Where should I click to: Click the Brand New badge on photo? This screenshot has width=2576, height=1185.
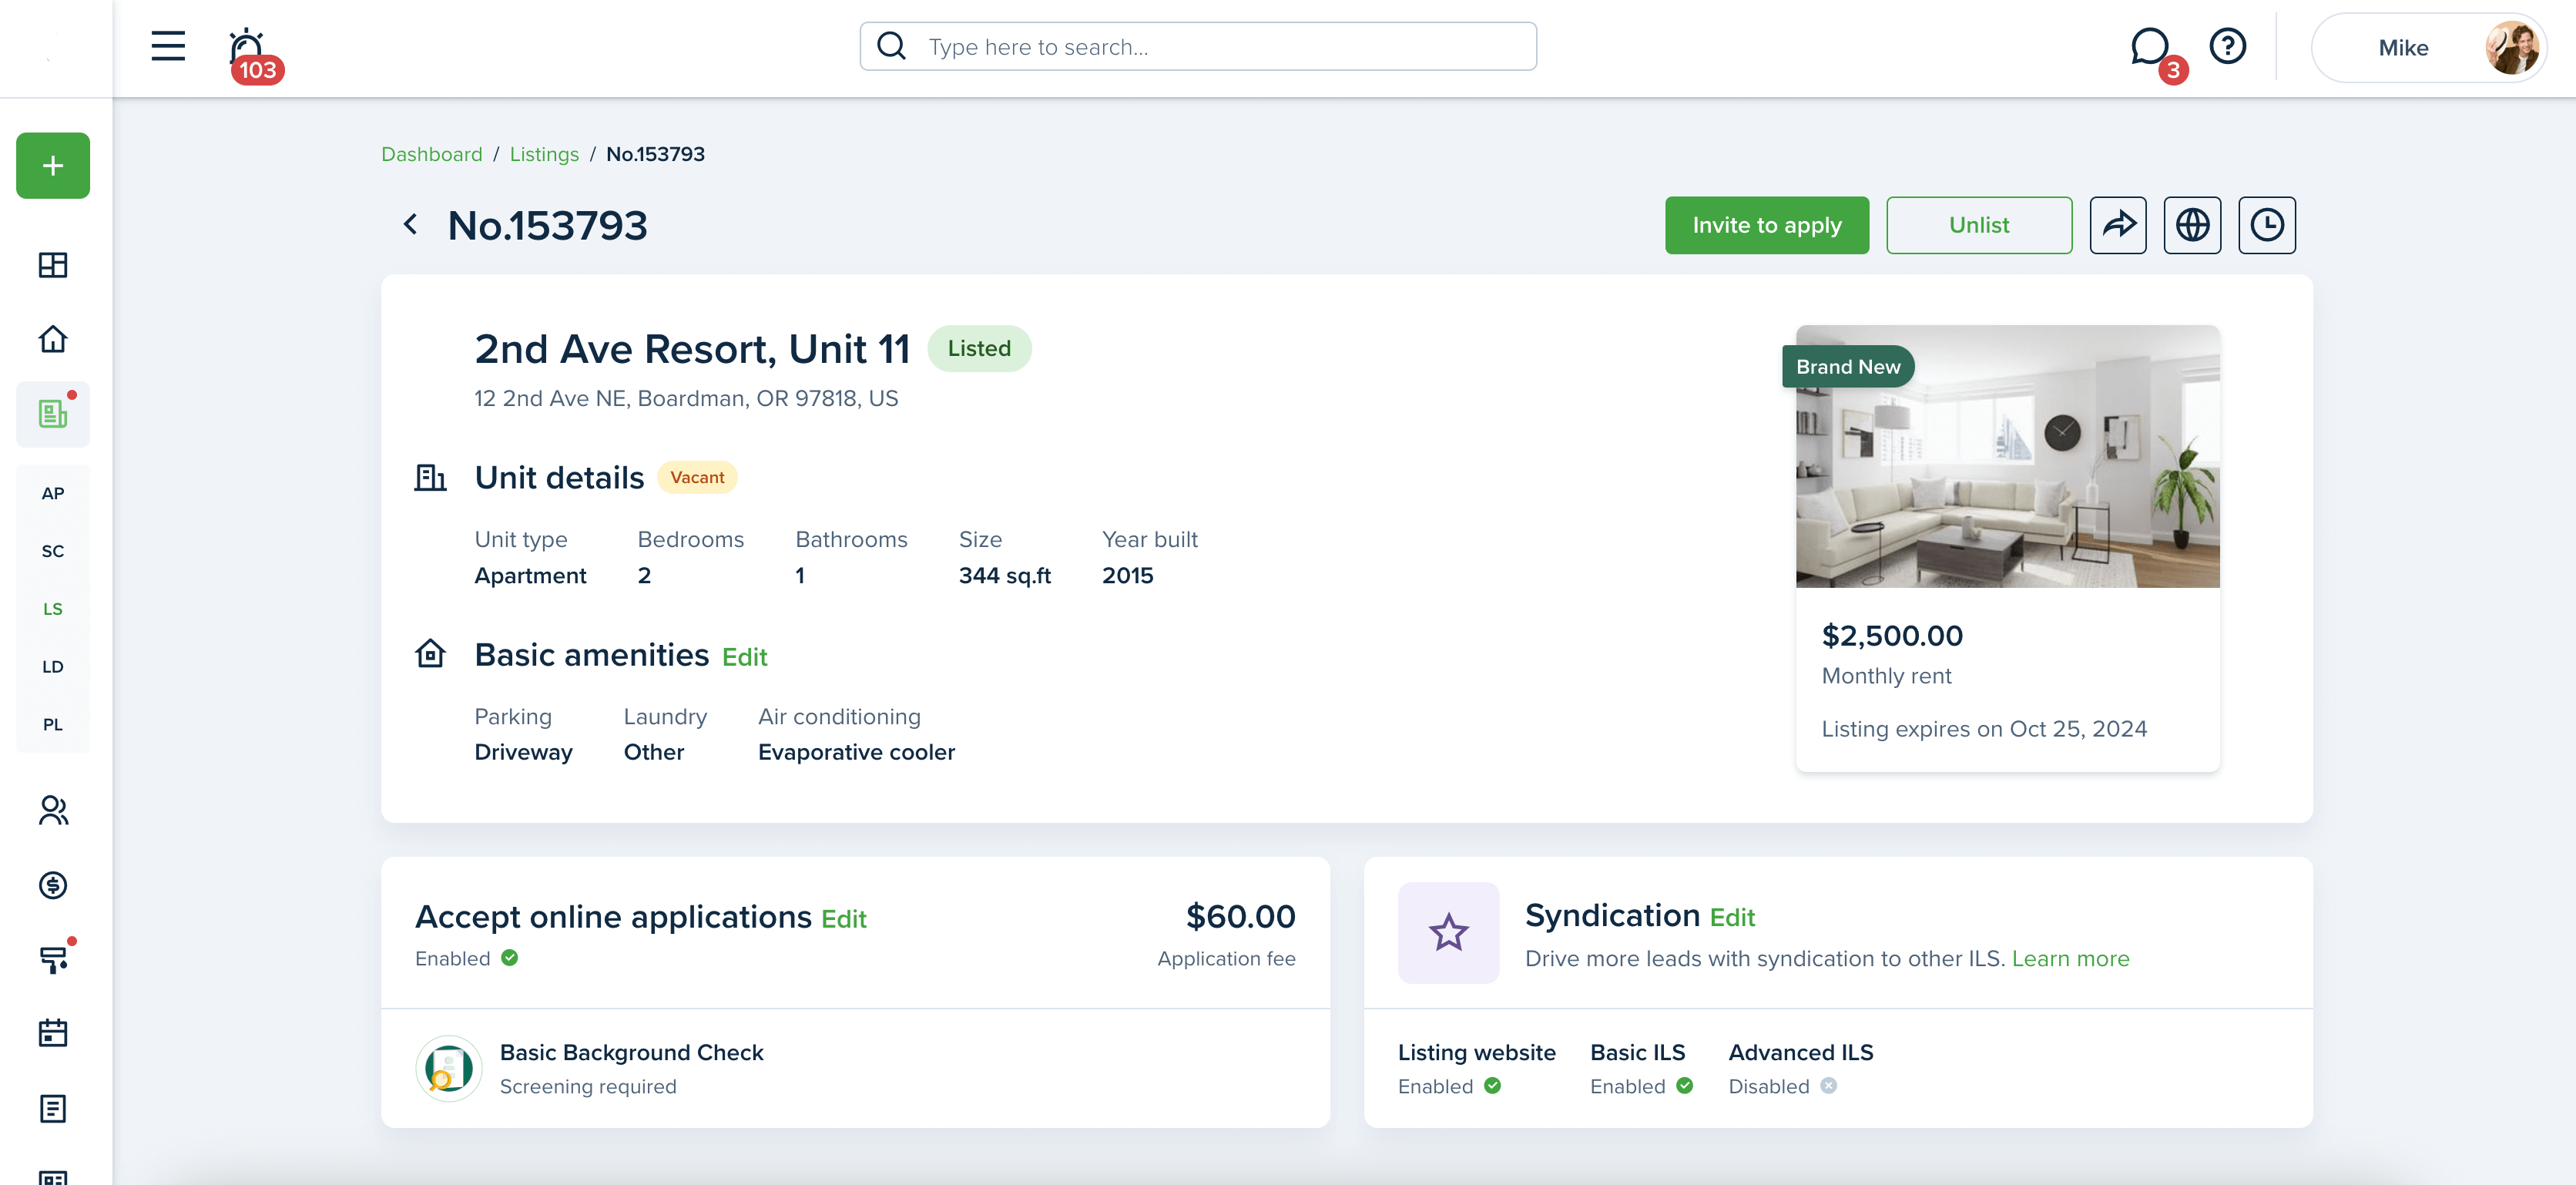1847,367
